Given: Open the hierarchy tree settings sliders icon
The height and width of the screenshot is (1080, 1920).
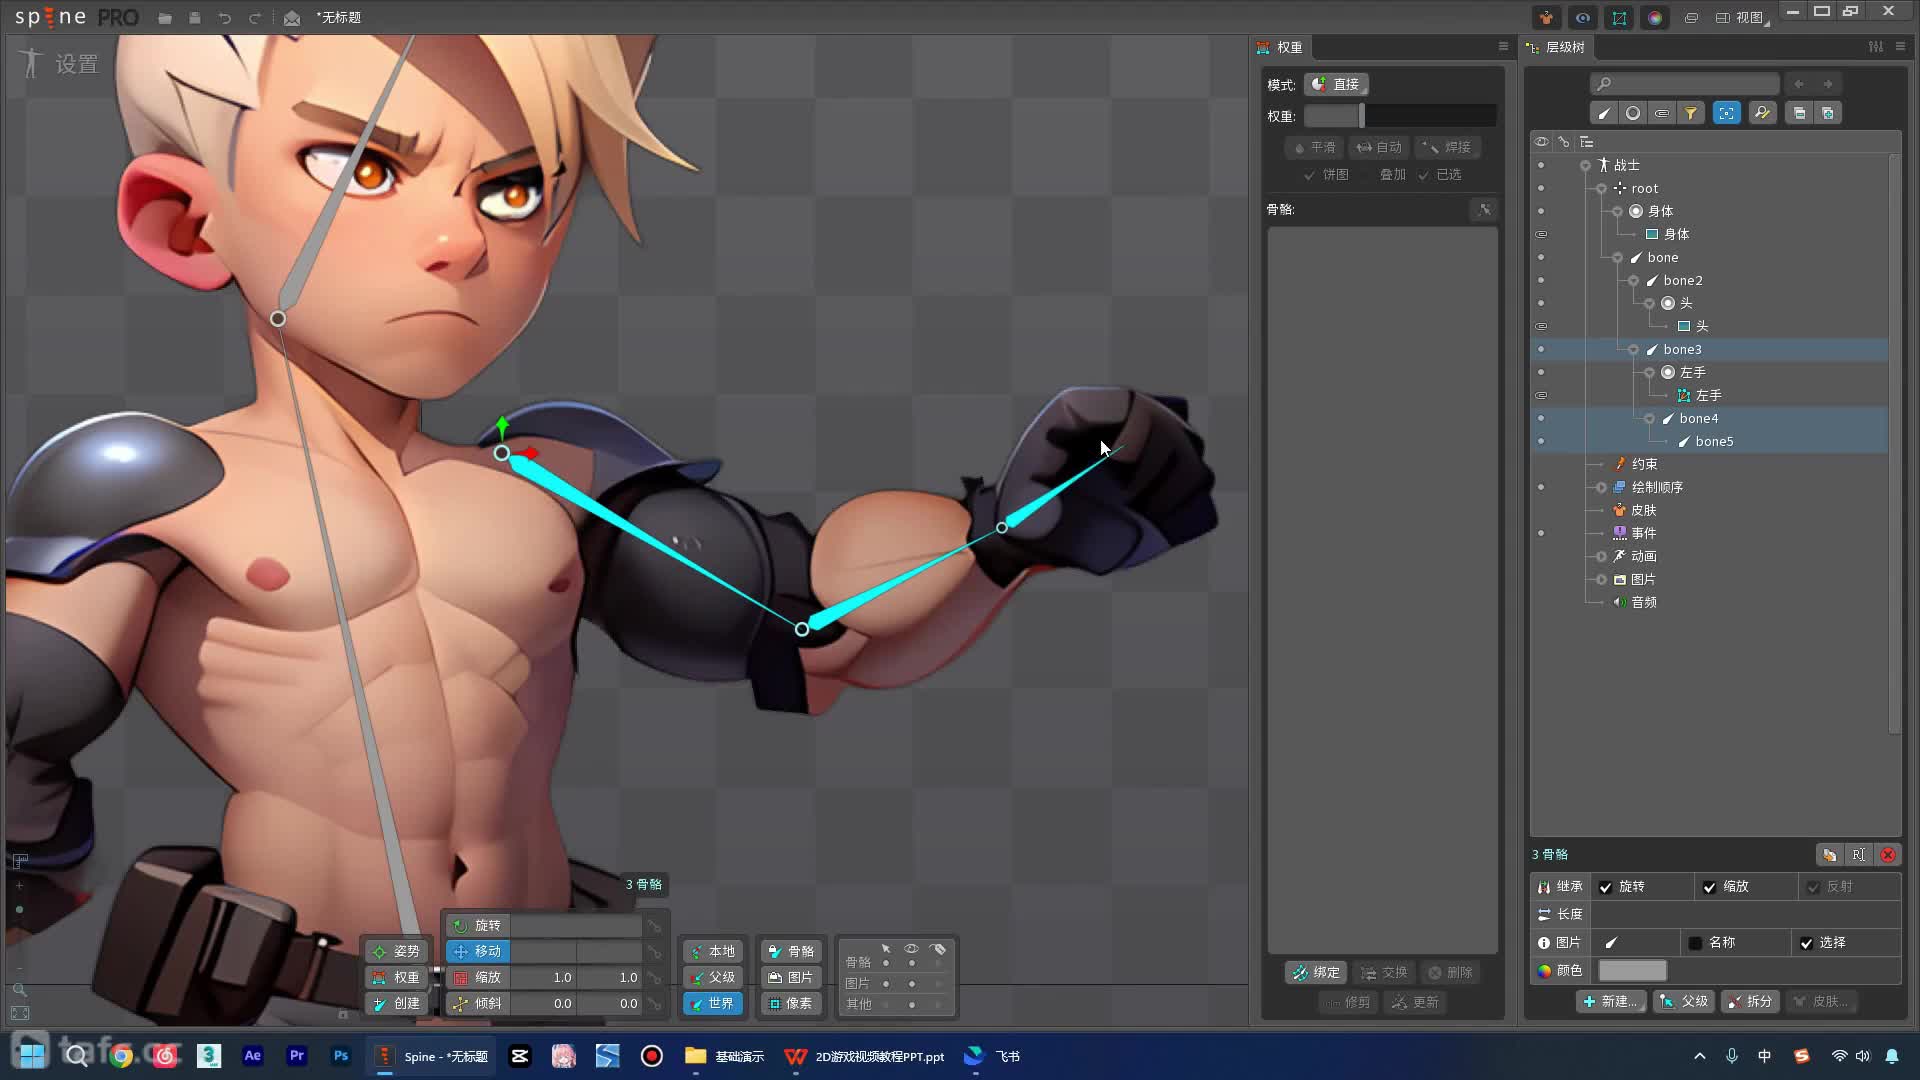Looking at the screenshot, I should pos(1876,47).
